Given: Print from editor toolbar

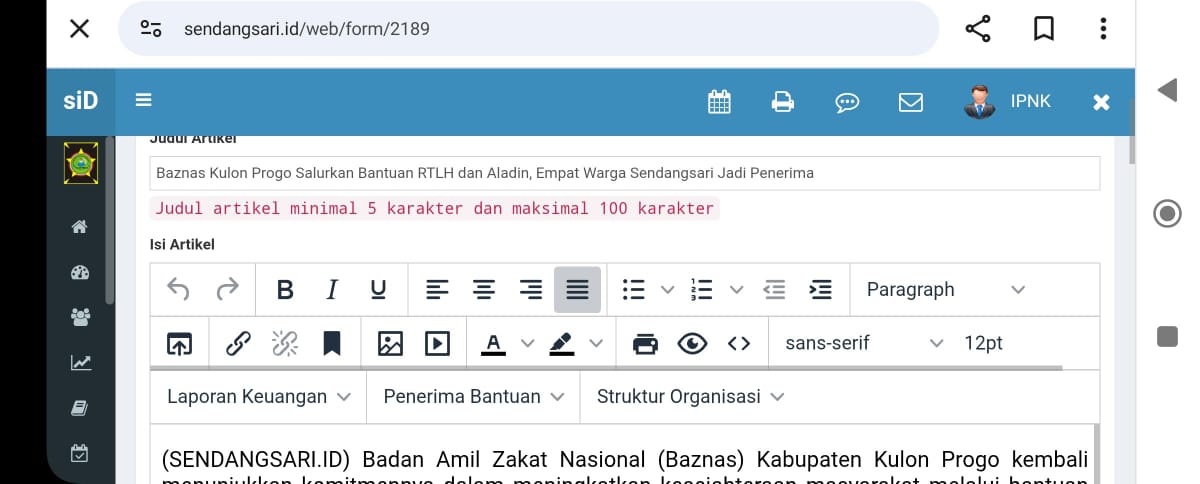Looking at the screenshot, I should 646,344.
